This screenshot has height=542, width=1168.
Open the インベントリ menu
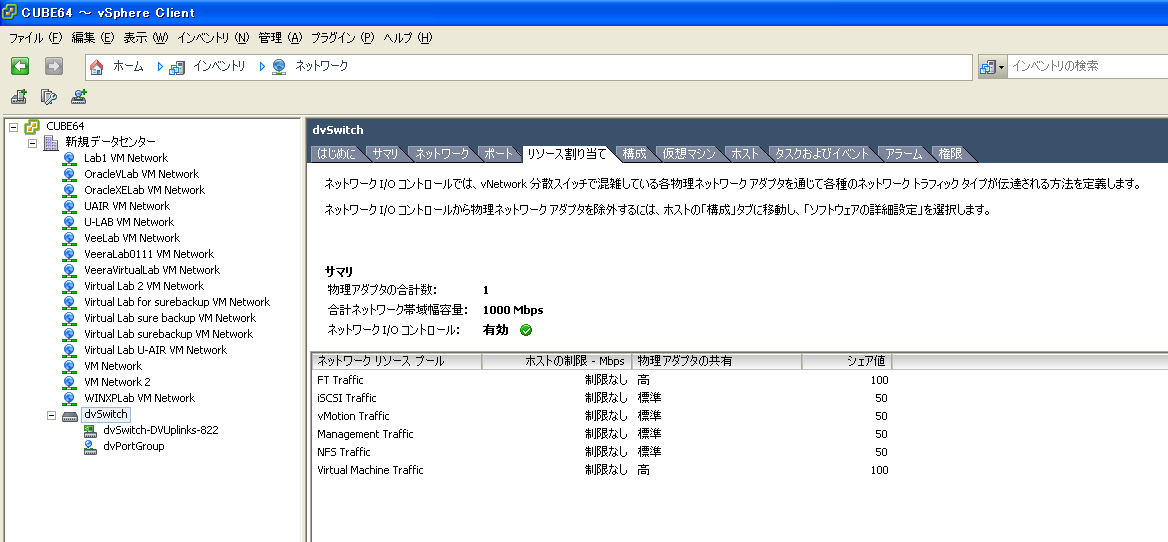[x=213, y=38]
